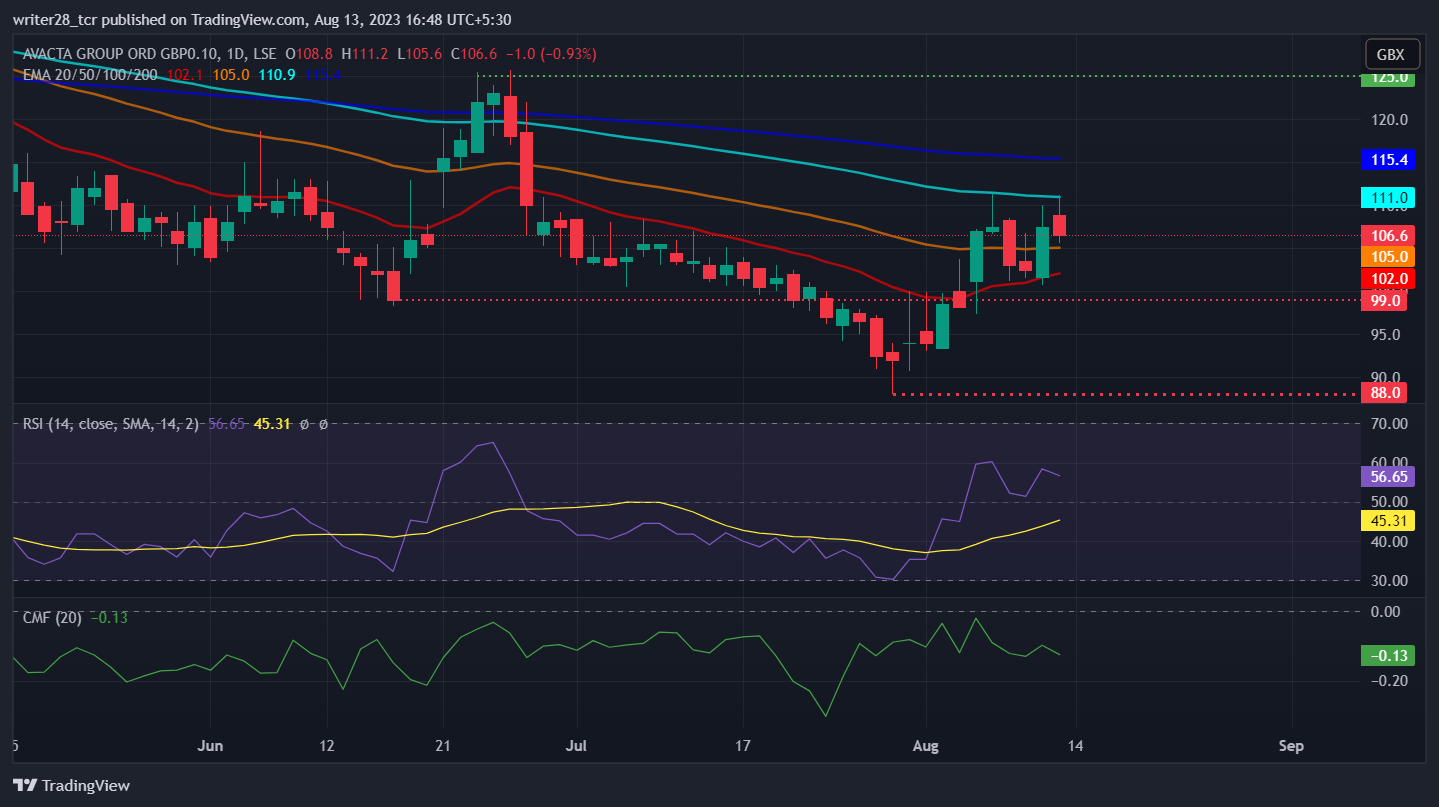Click the L105.6 low value in legend
This screenshot has height=807, width=1439.
pyautogui.click(x=418, y=54)
